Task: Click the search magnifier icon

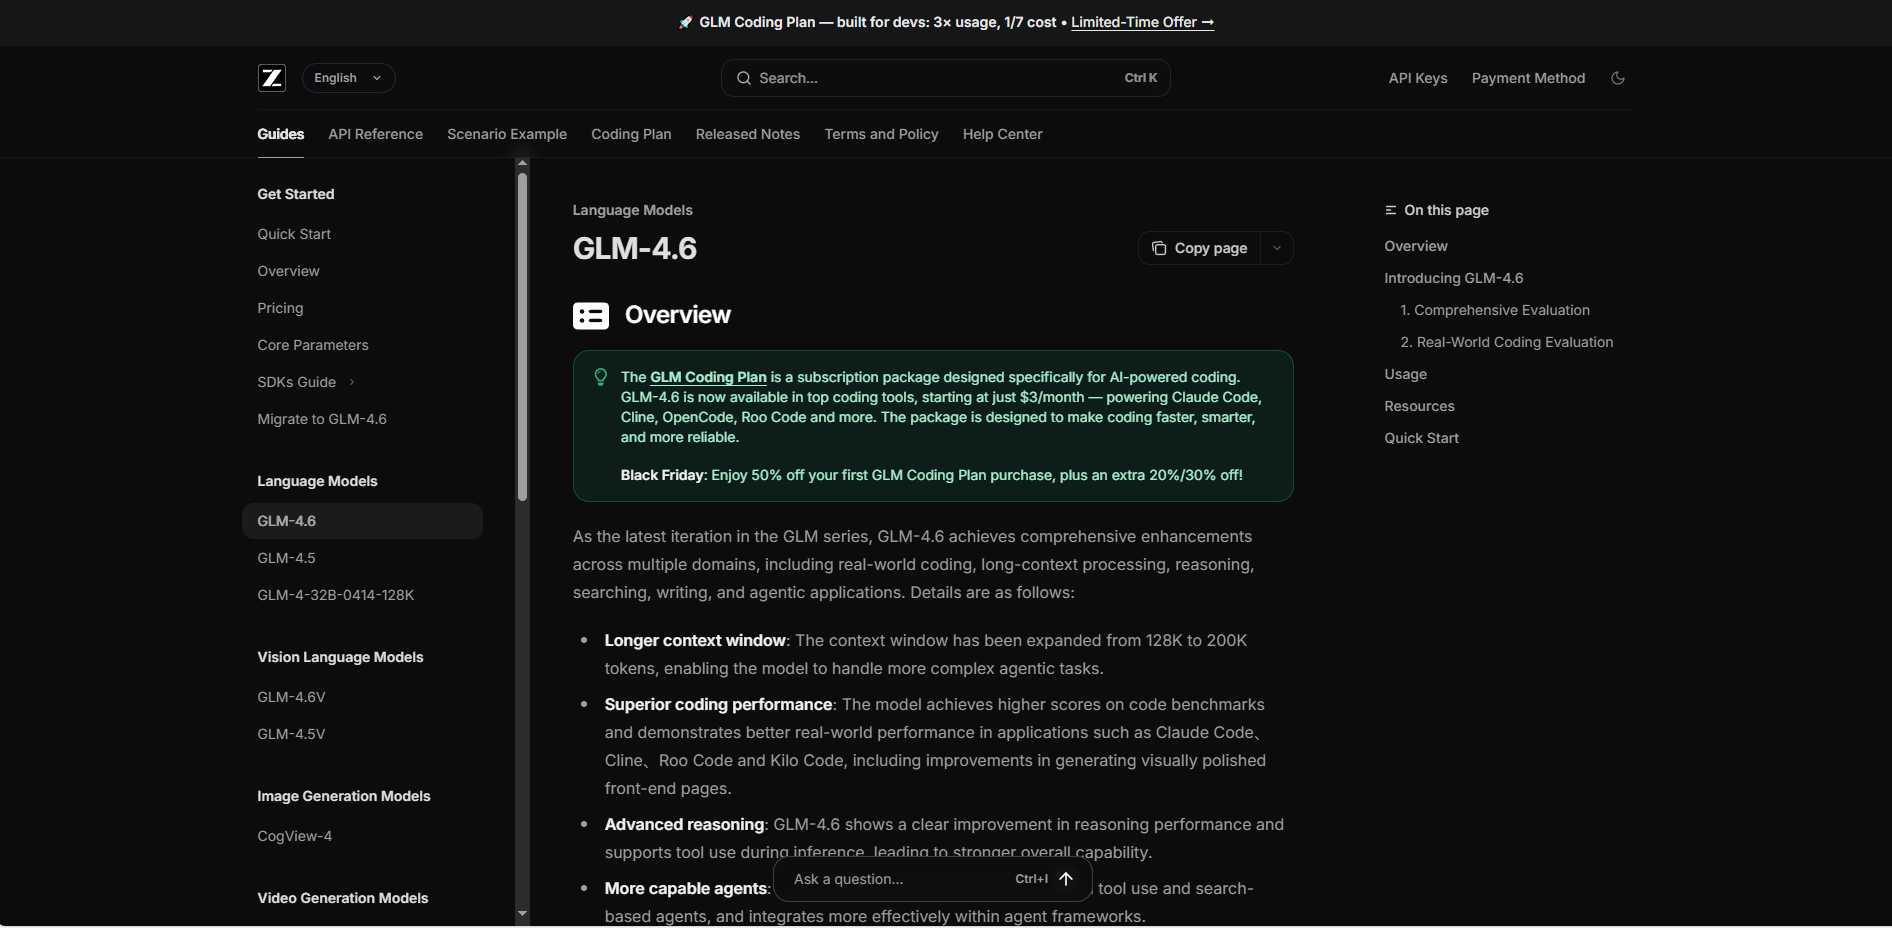Action: coord(744,78)
